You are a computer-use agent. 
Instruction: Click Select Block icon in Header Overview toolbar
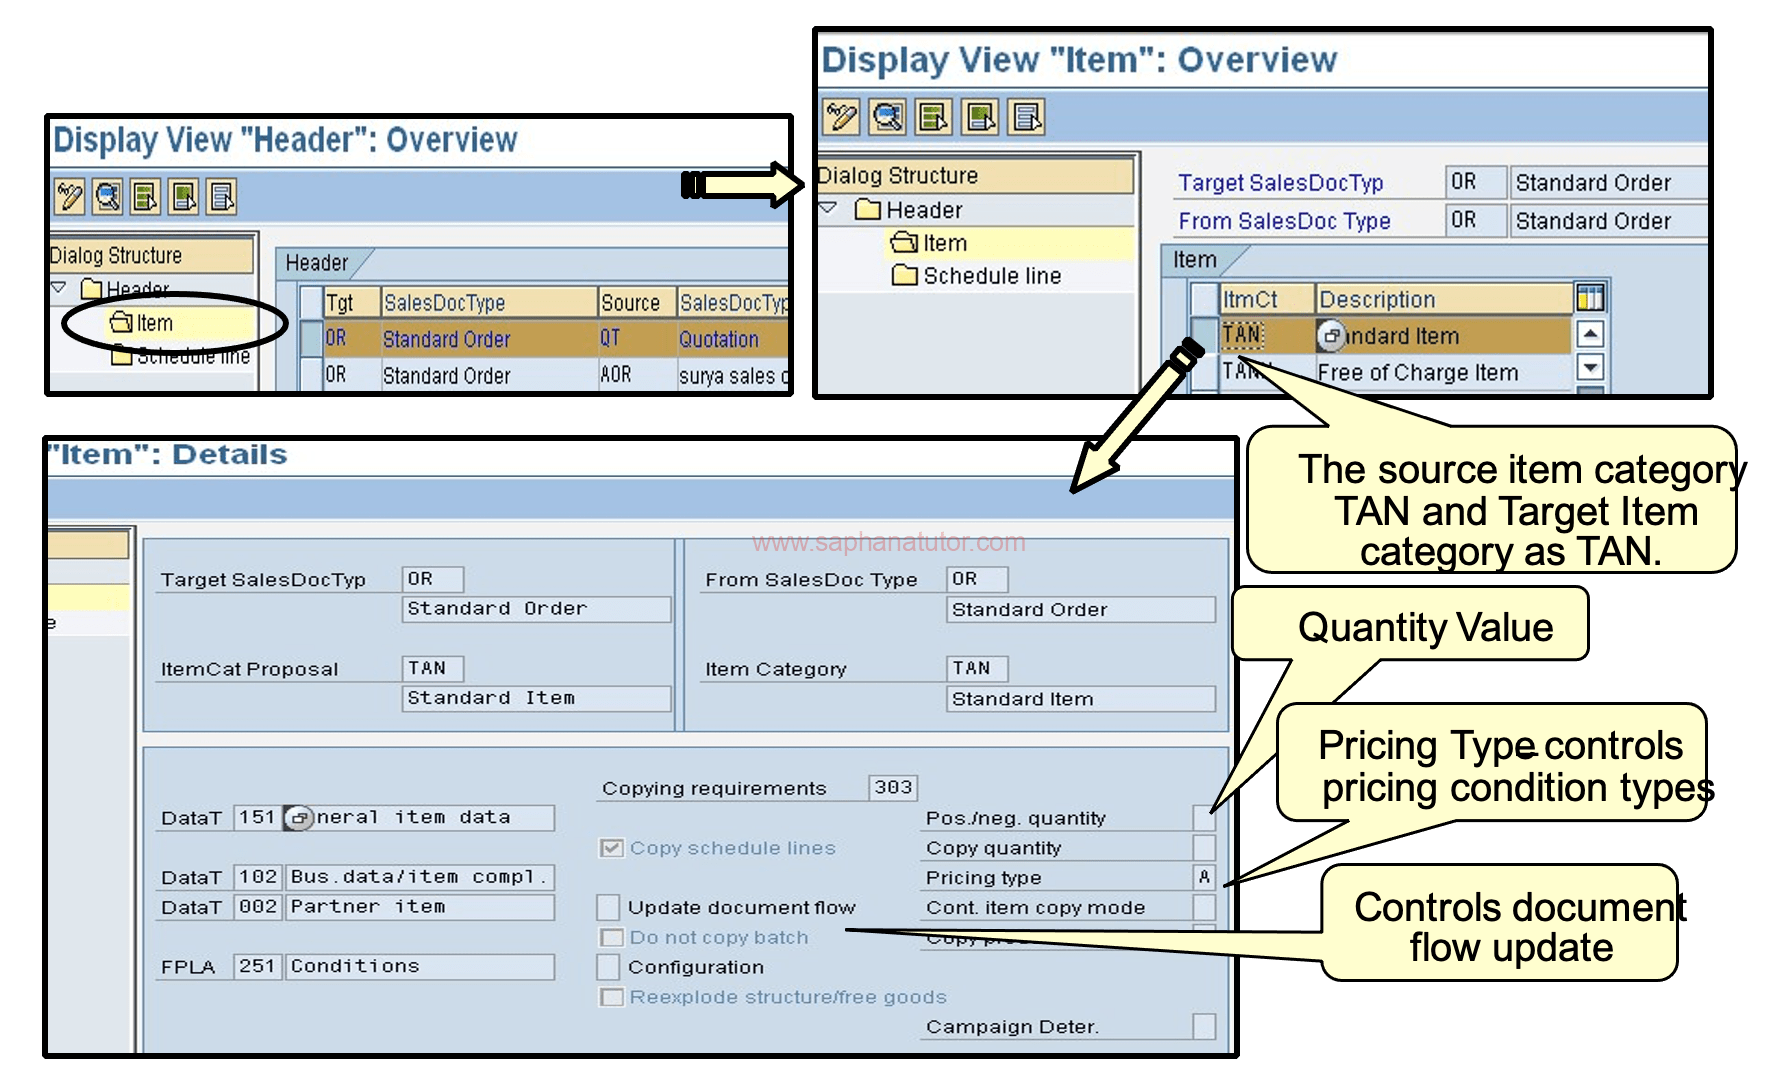(184, 196)
